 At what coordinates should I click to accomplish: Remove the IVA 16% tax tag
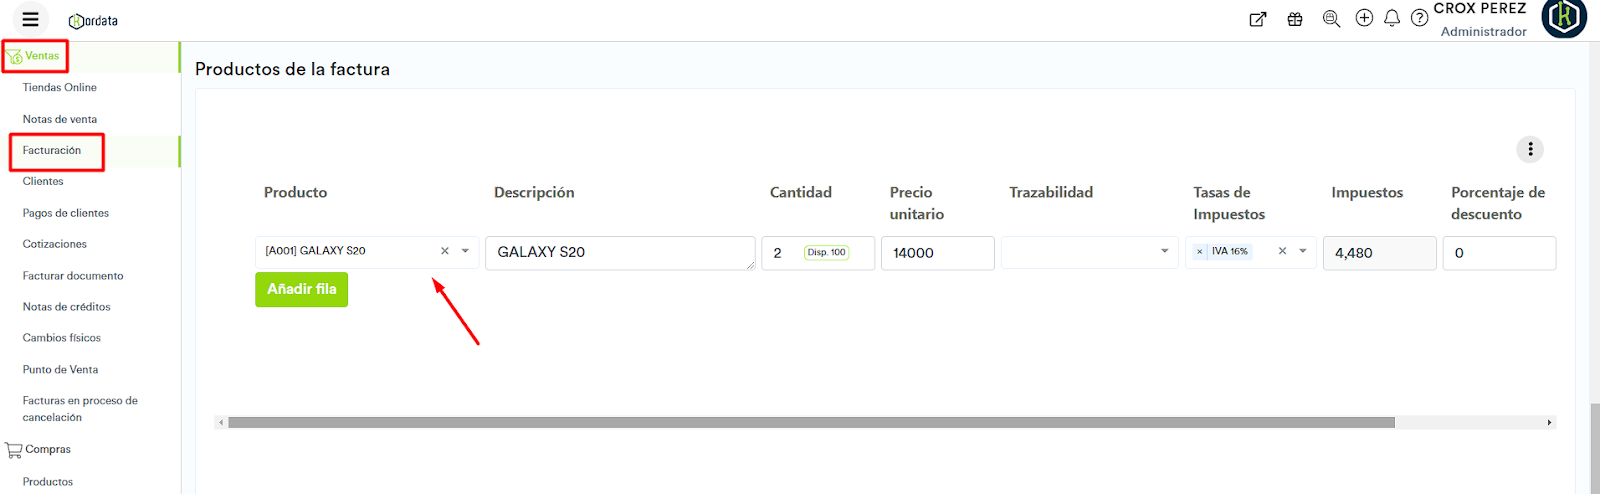point(1200,252)
